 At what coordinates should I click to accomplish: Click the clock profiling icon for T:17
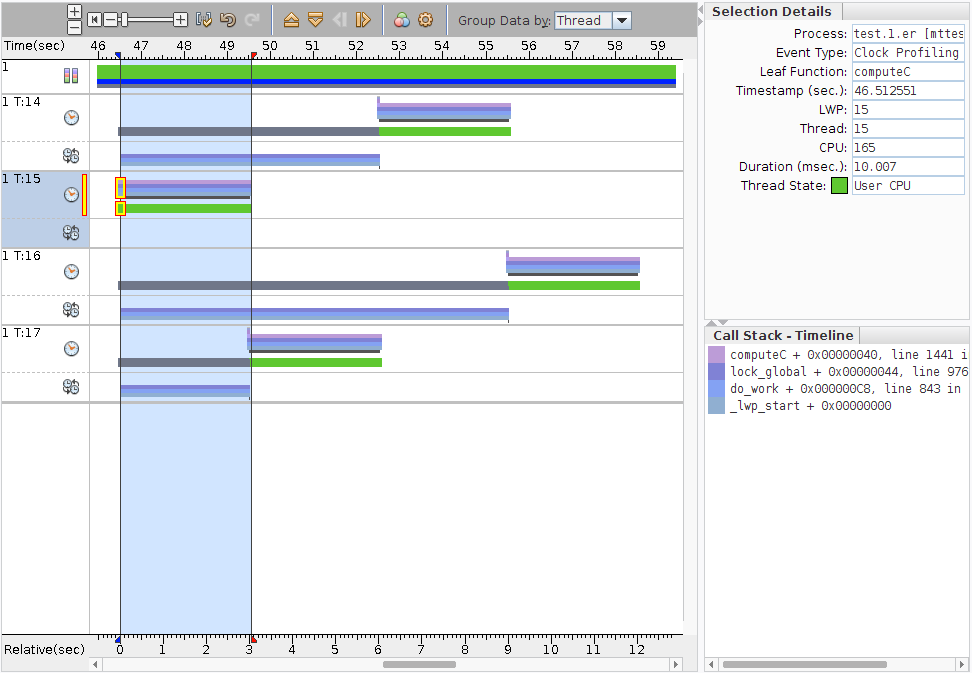pos(71,348)
